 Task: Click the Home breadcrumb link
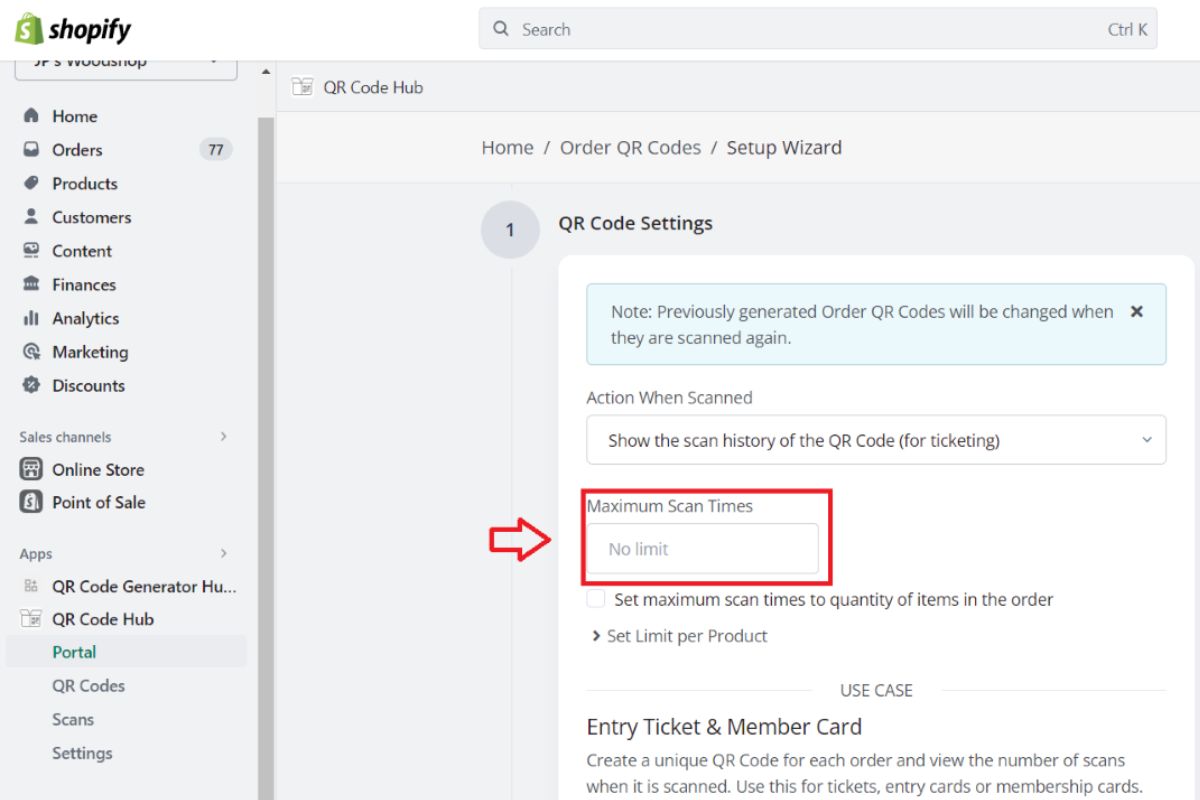507,147
